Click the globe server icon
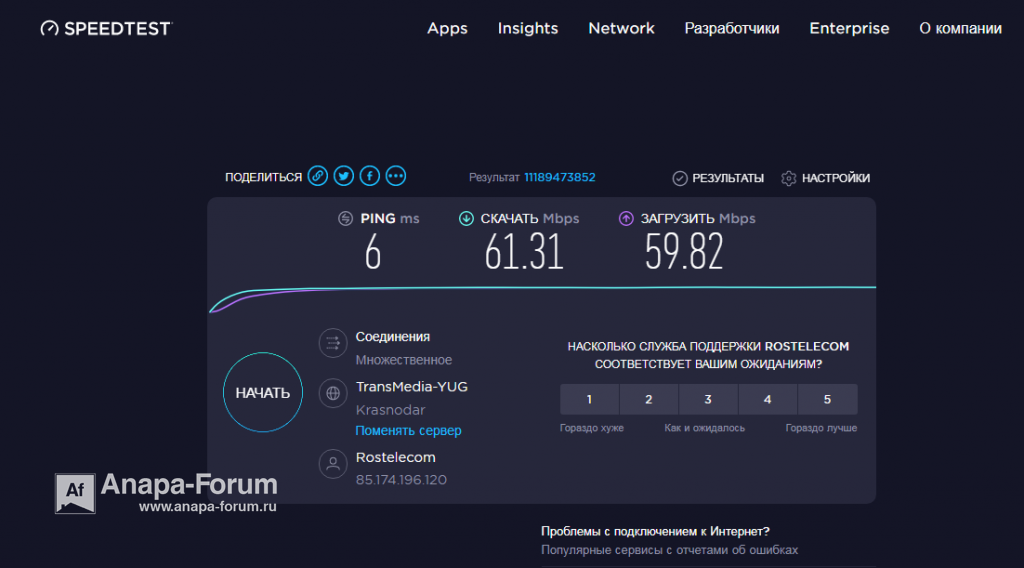The image size is (1024, 568). [333, 393]
